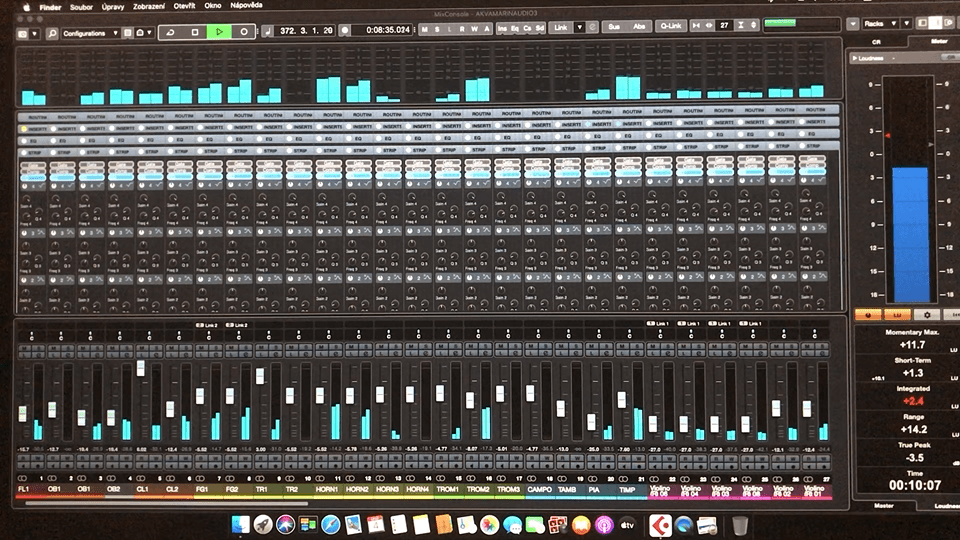Open the Configurations dropdown

pyautogui.click(x=90, y=33)
